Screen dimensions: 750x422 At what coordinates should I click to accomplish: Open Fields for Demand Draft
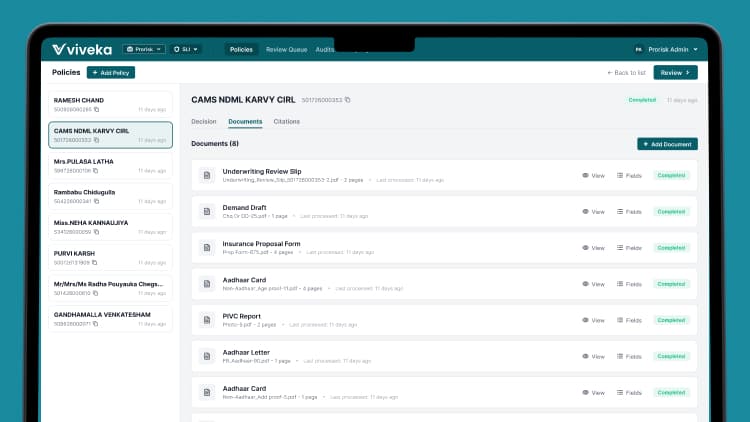pos(629,211)
